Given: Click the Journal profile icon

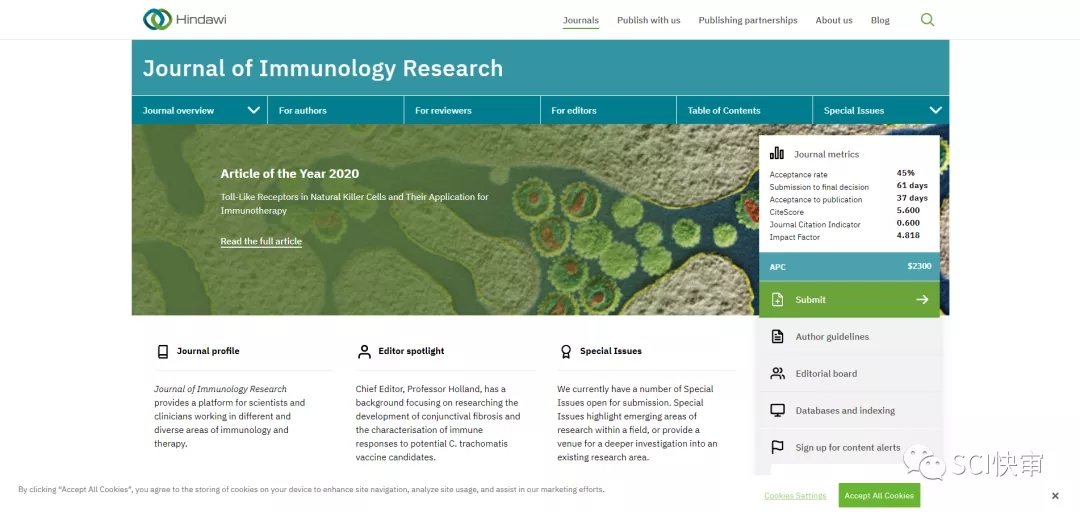Looking at the screenshot, I should click(x=163, y=352).
